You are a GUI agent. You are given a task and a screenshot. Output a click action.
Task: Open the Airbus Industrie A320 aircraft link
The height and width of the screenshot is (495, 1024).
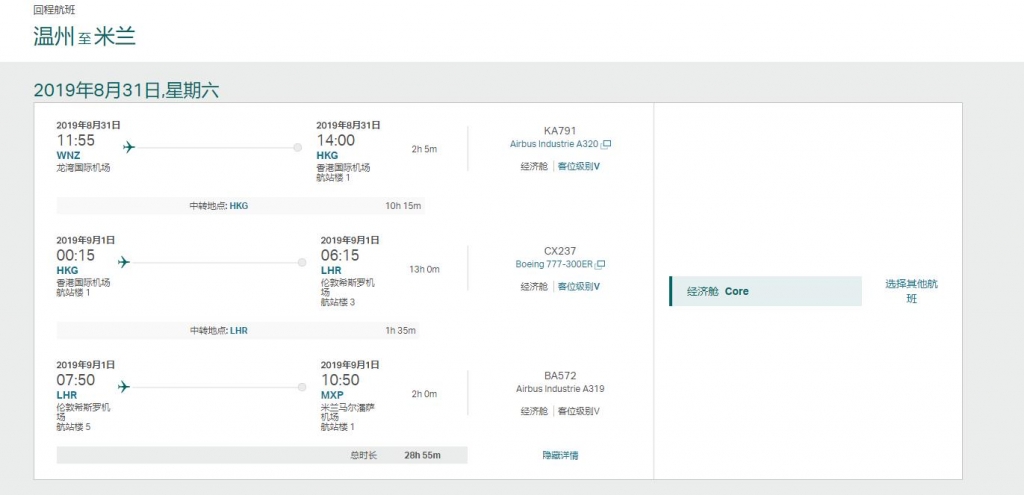[x=554, y=144]
